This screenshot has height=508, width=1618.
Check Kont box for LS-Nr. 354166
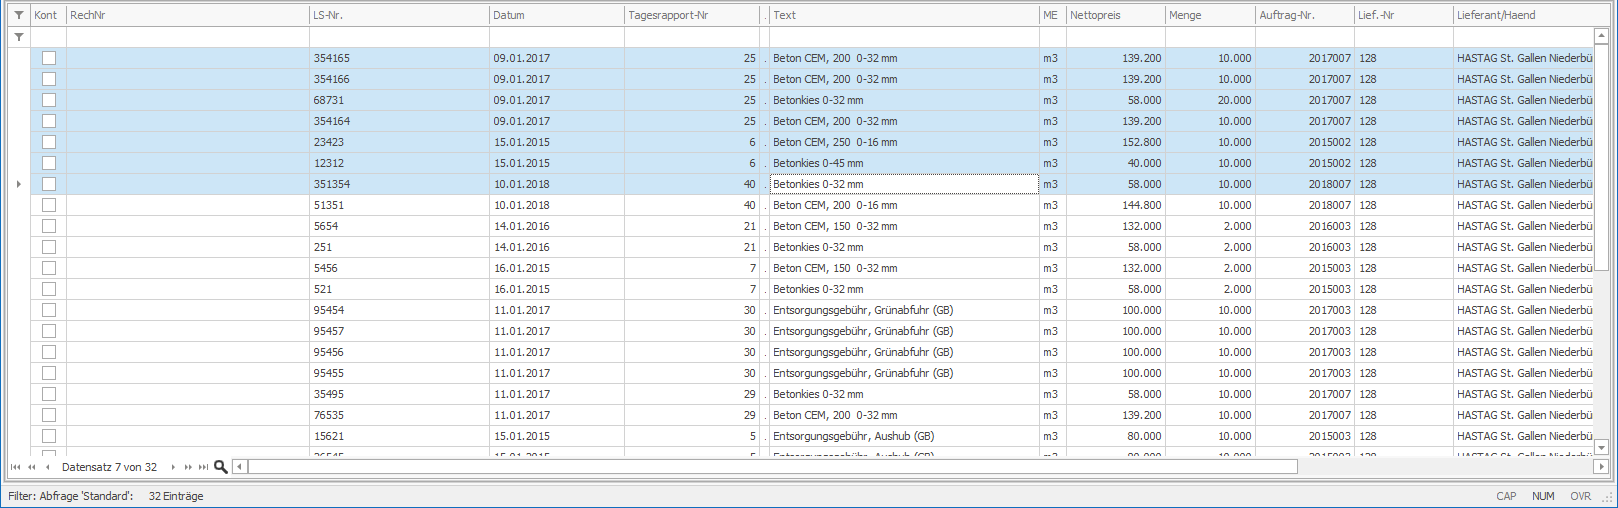point(48,79)
